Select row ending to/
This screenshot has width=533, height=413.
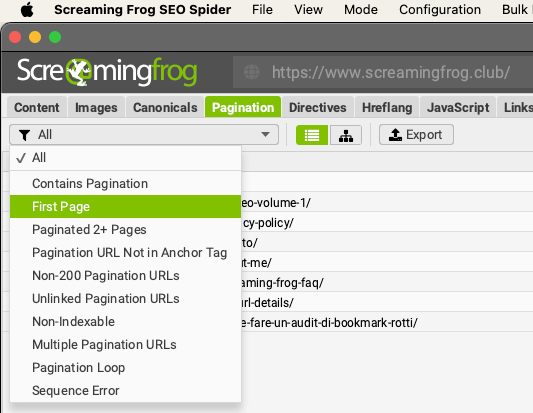coord(387,243)
